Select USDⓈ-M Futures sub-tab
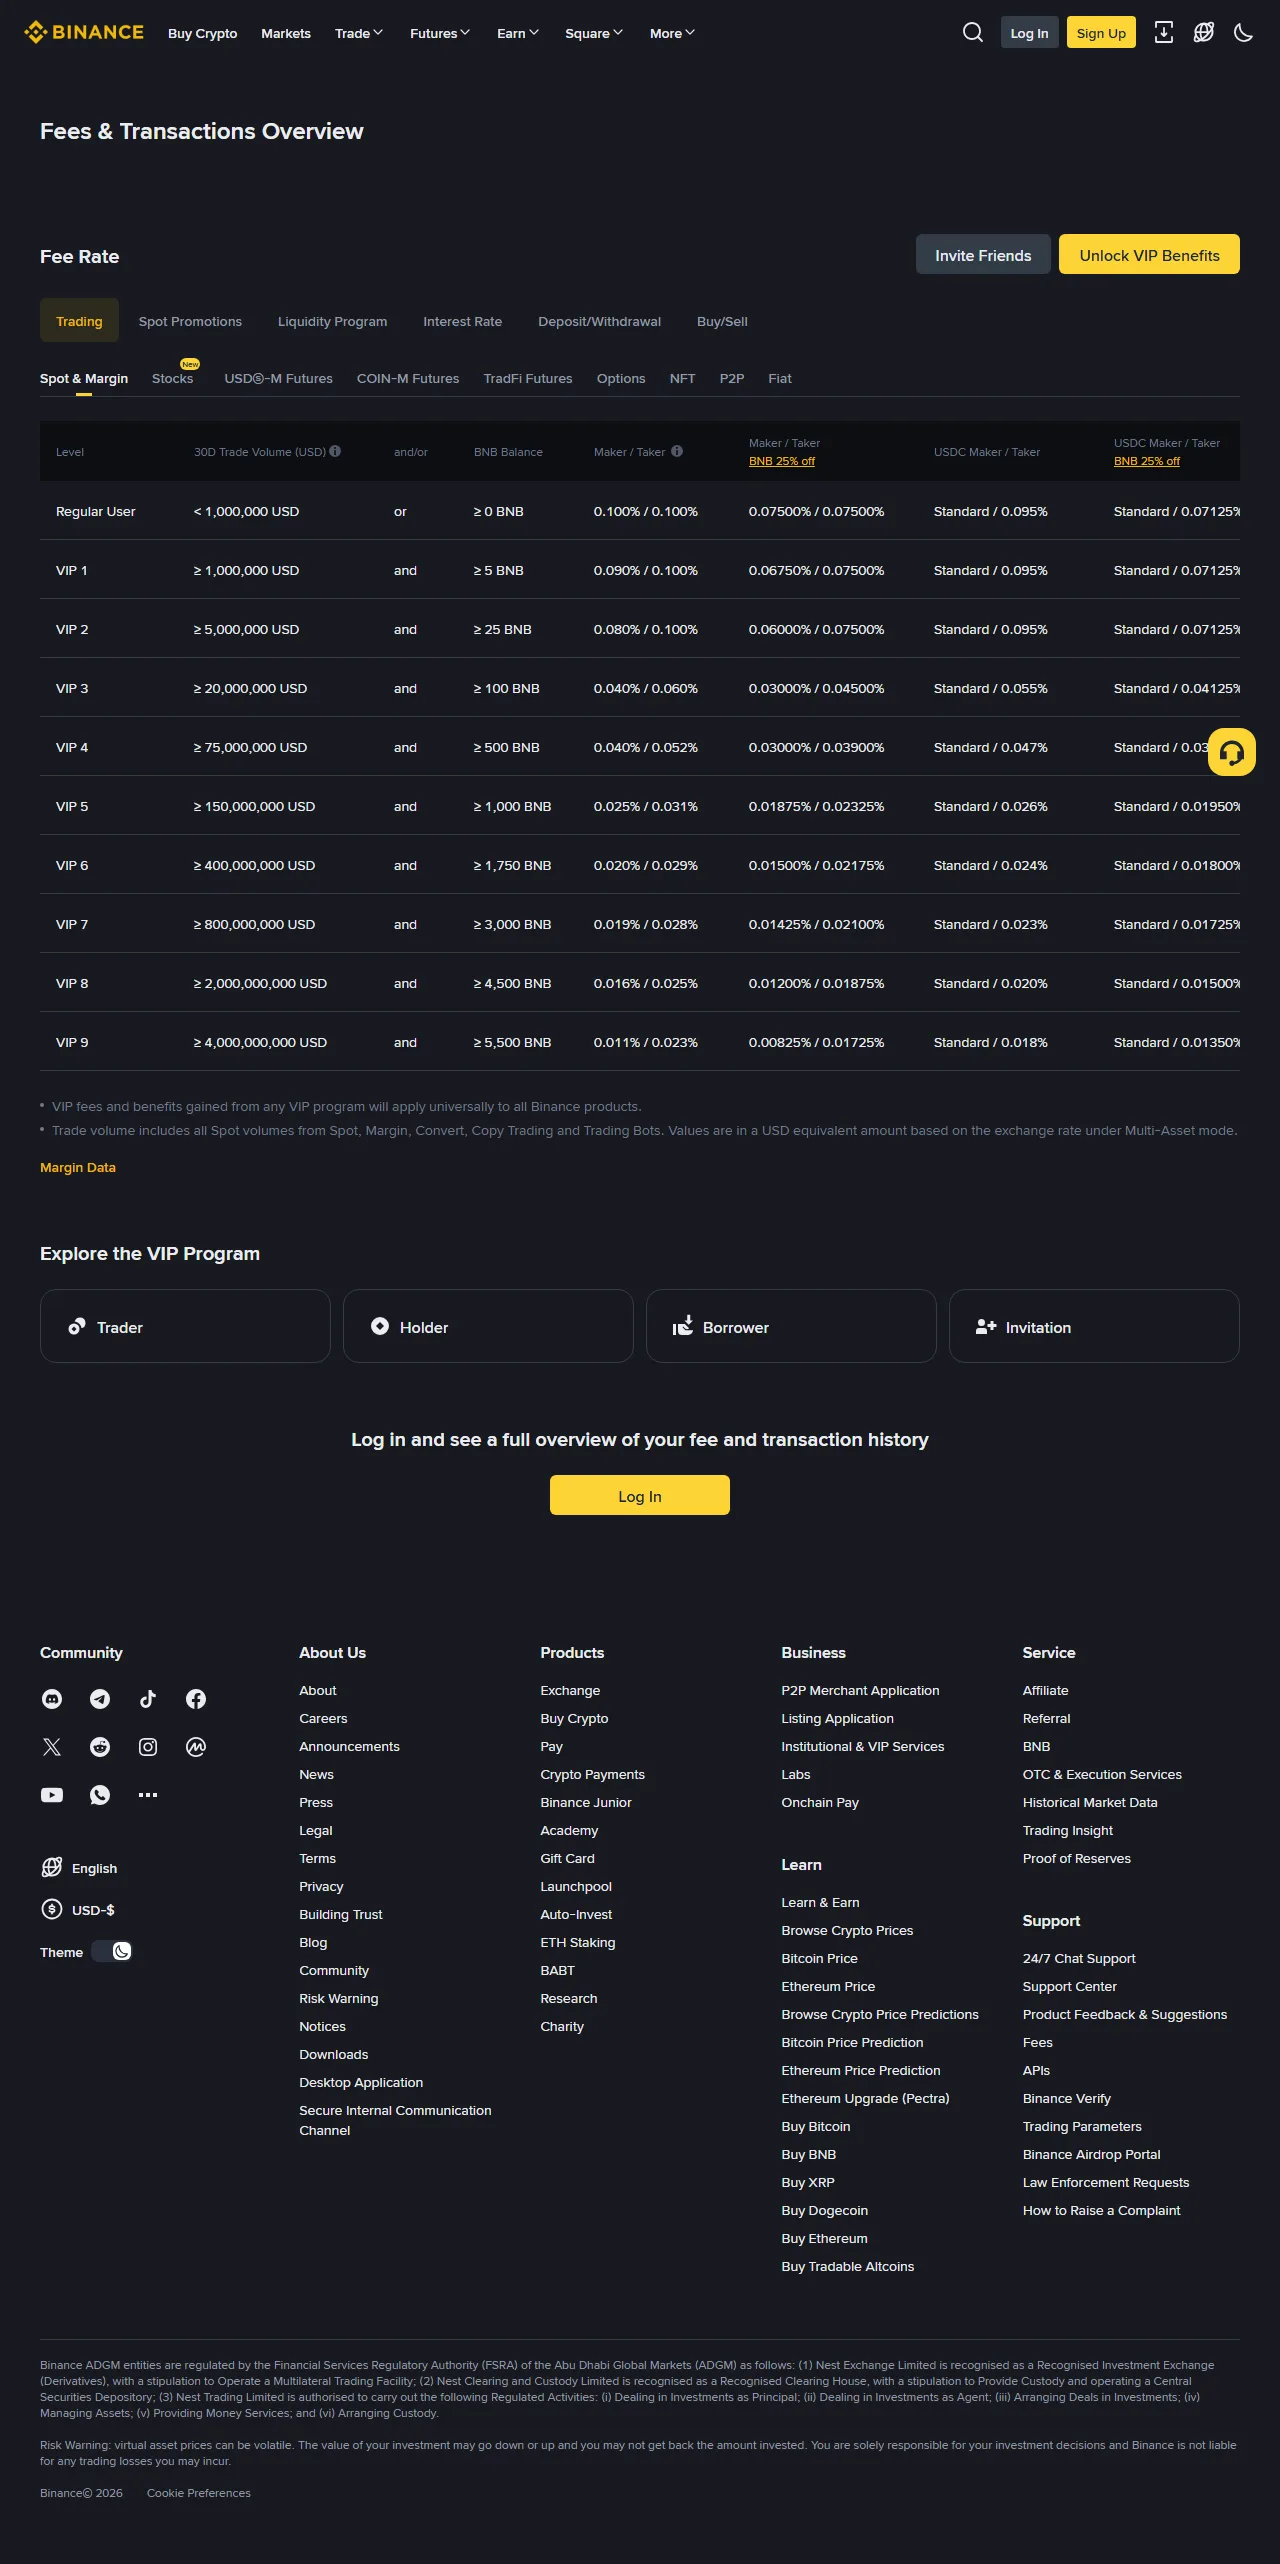 point(278,378)
